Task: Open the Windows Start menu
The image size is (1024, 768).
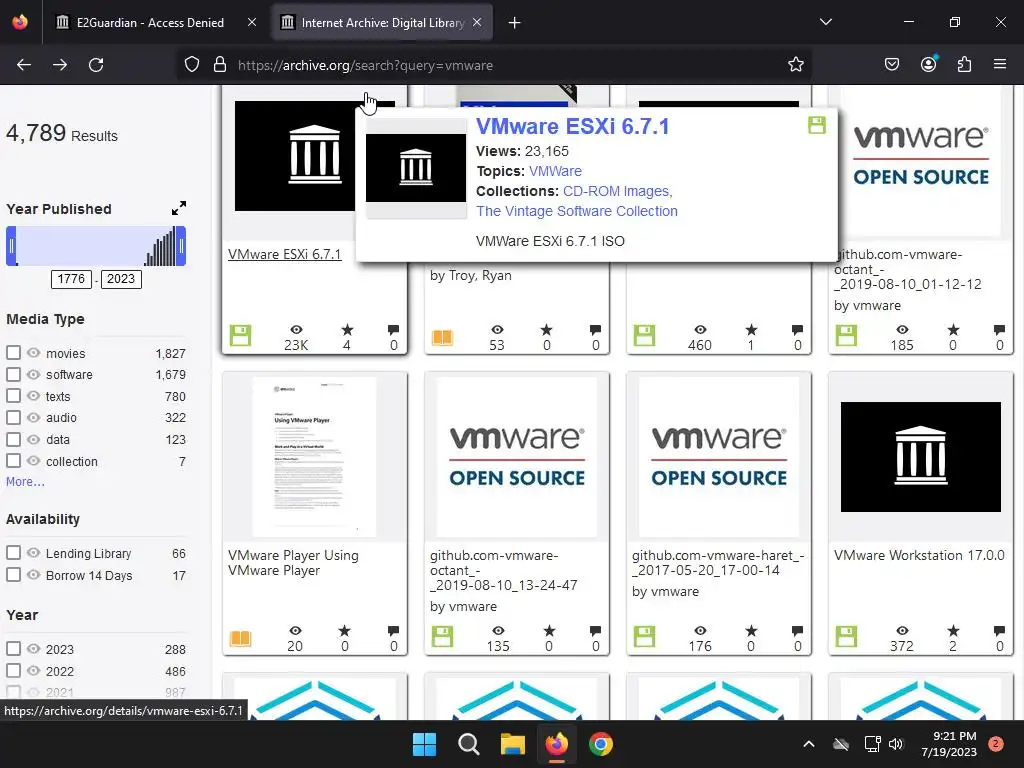Action: [424, 744]
